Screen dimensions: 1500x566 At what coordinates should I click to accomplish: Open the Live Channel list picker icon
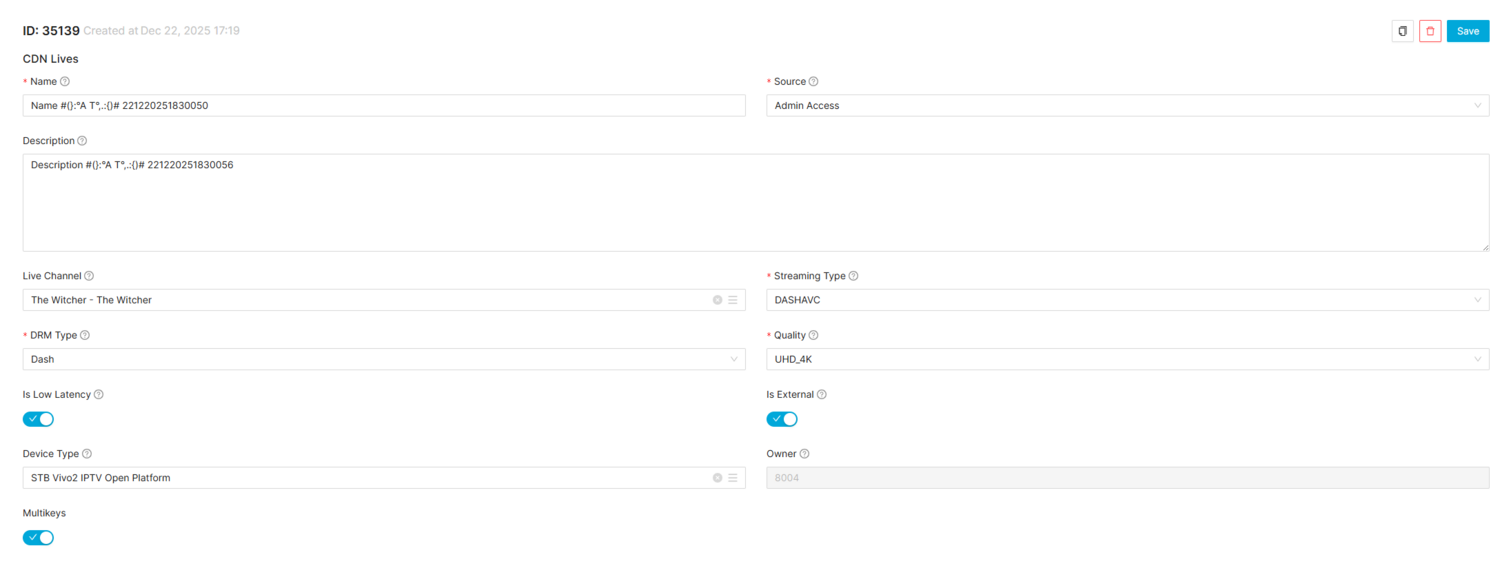point(733,300)
